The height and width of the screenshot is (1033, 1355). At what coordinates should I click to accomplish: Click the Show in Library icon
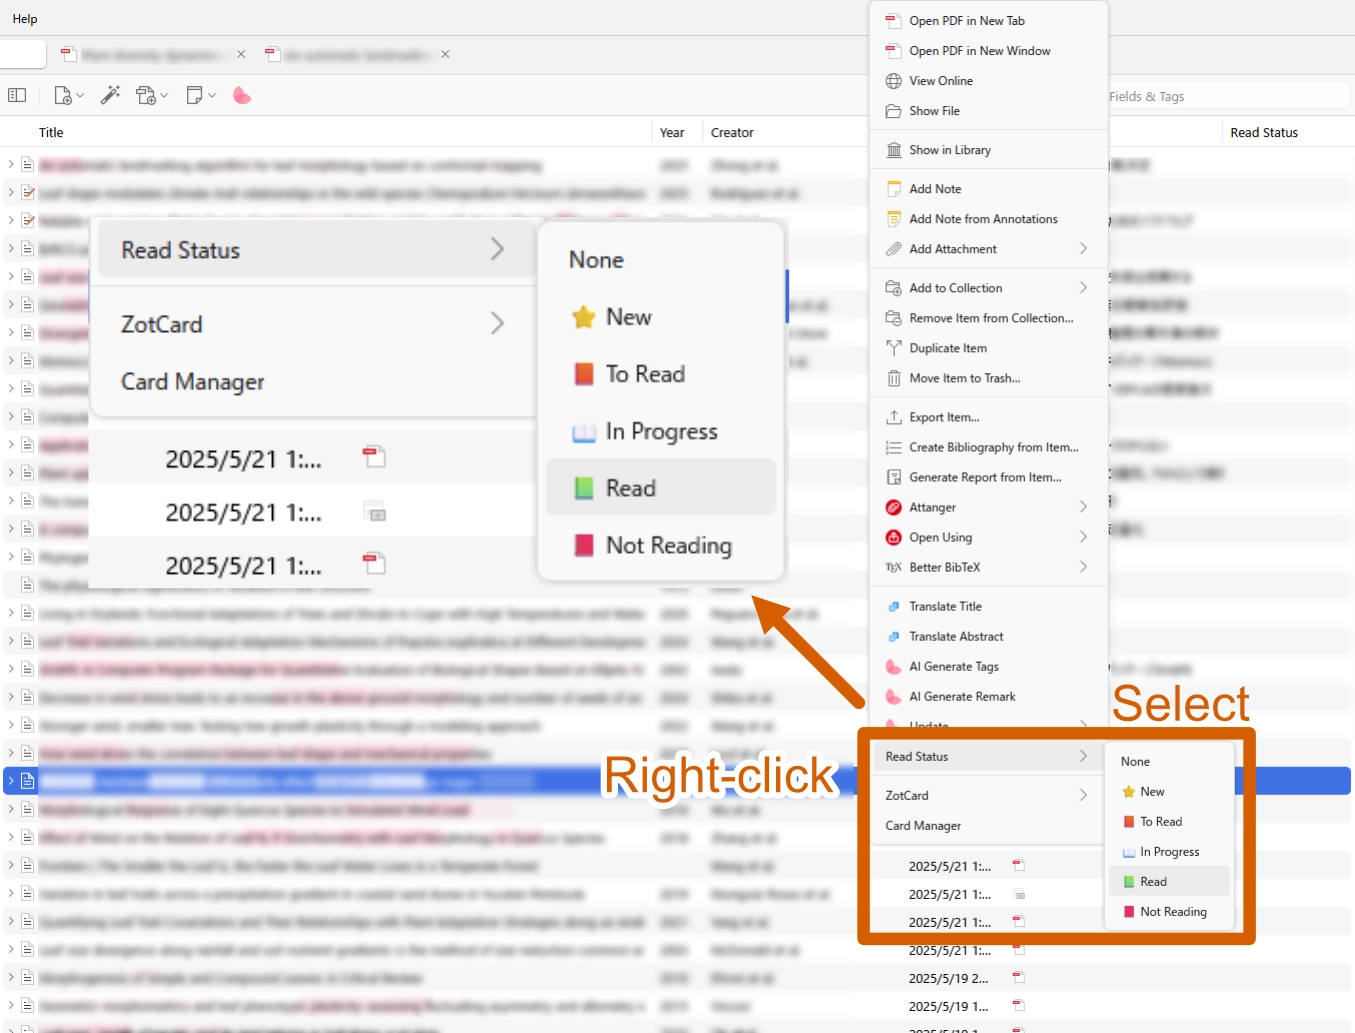893,150
